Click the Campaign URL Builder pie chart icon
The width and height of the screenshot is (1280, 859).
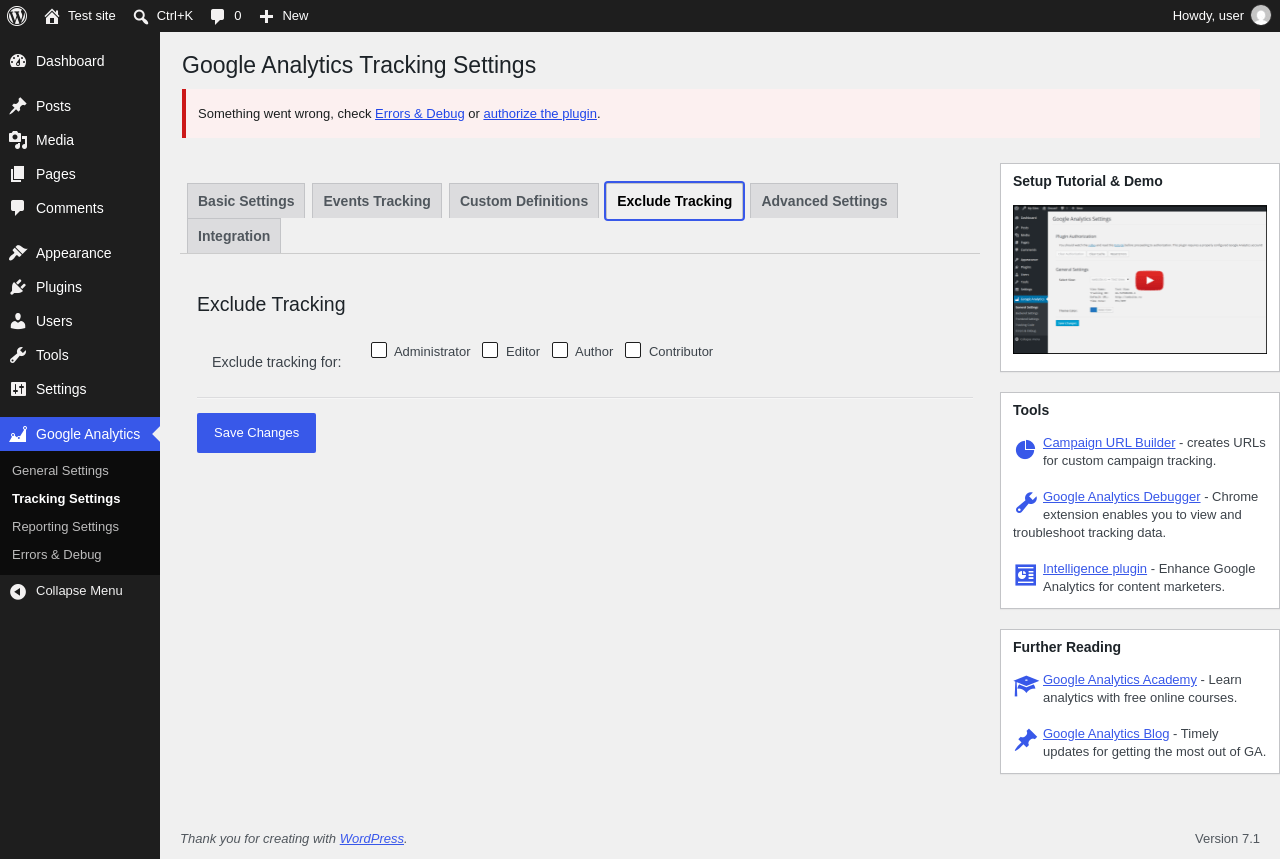1025,450
